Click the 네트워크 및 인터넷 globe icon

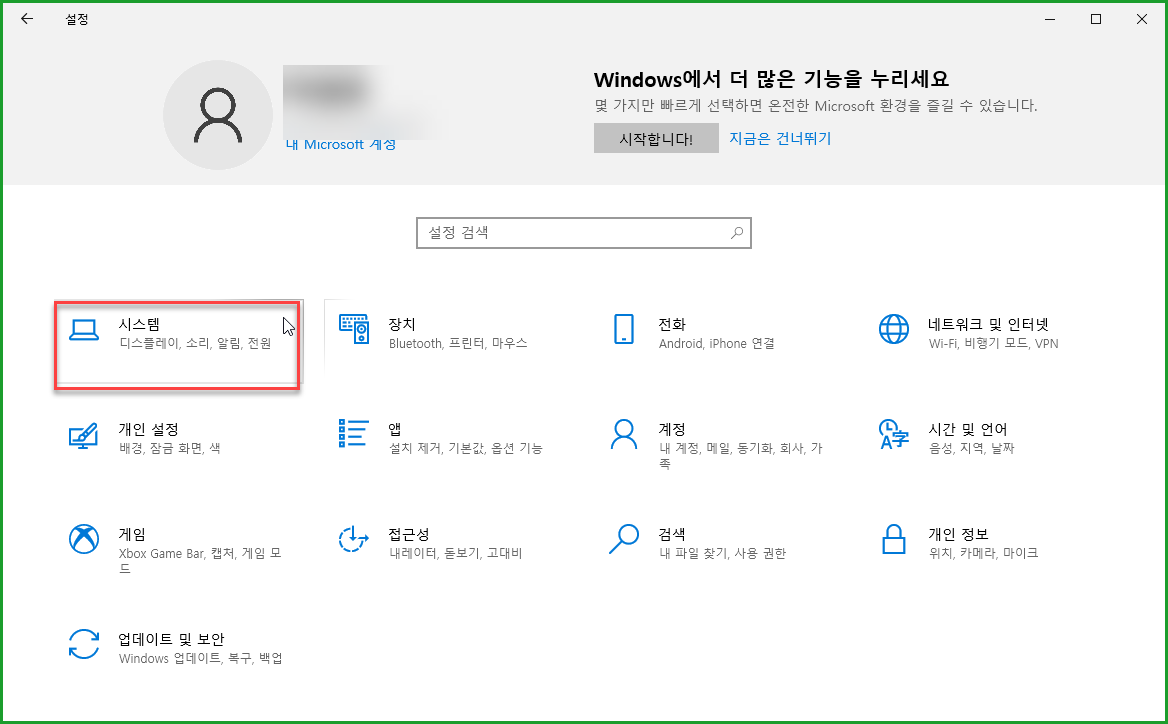[893, 328]
